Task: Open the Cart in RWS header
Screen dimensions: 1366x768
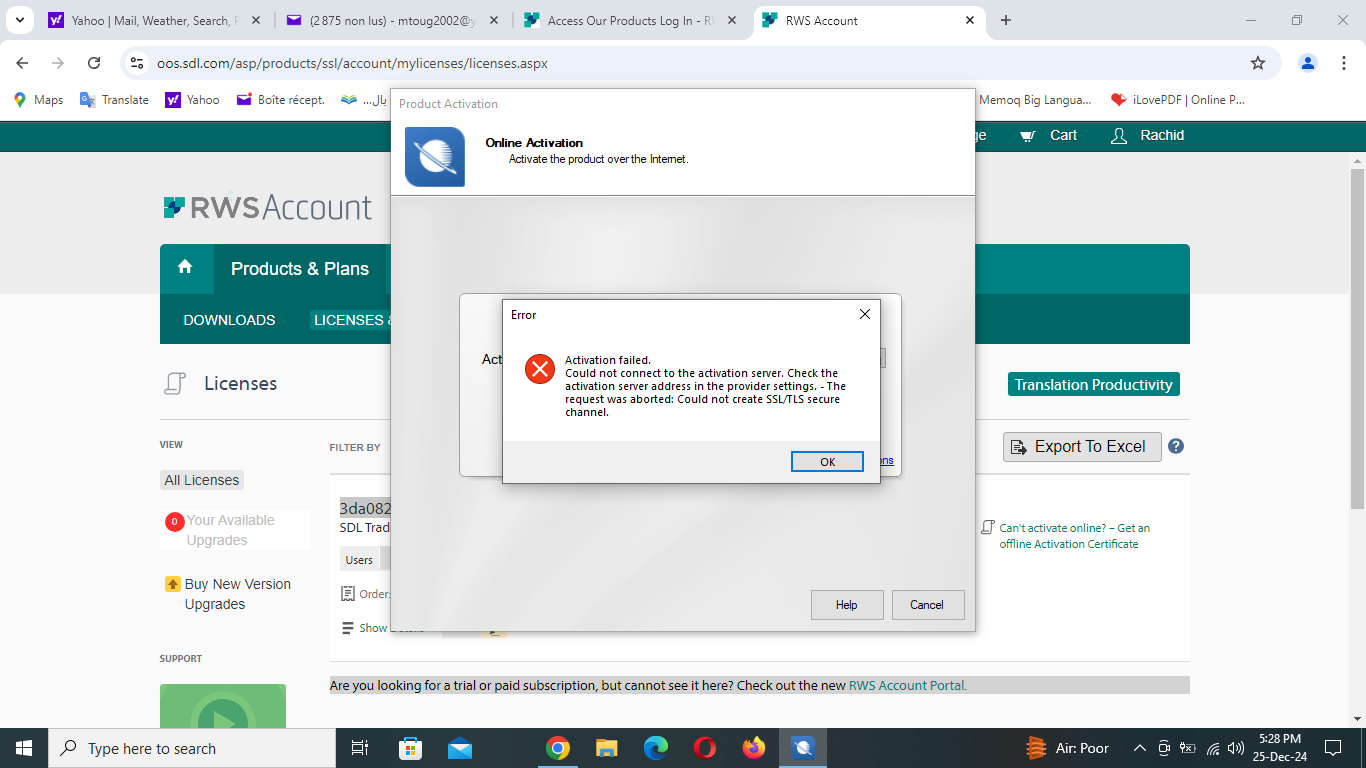Action: [x=1049, y=135]
